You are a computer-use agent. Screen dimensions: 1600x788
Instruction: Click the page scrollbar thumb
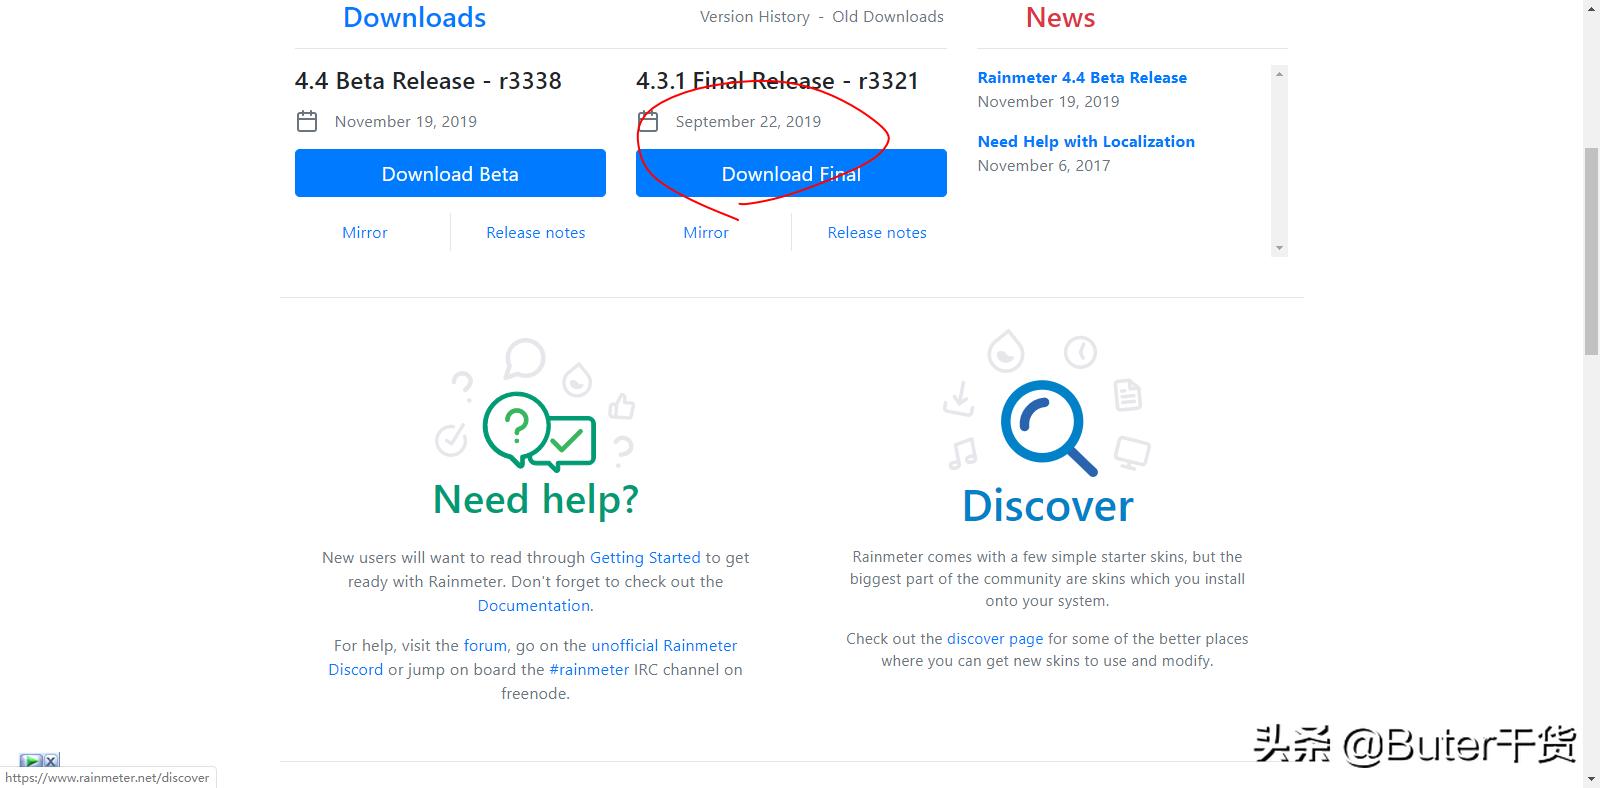pos(1591,251)
